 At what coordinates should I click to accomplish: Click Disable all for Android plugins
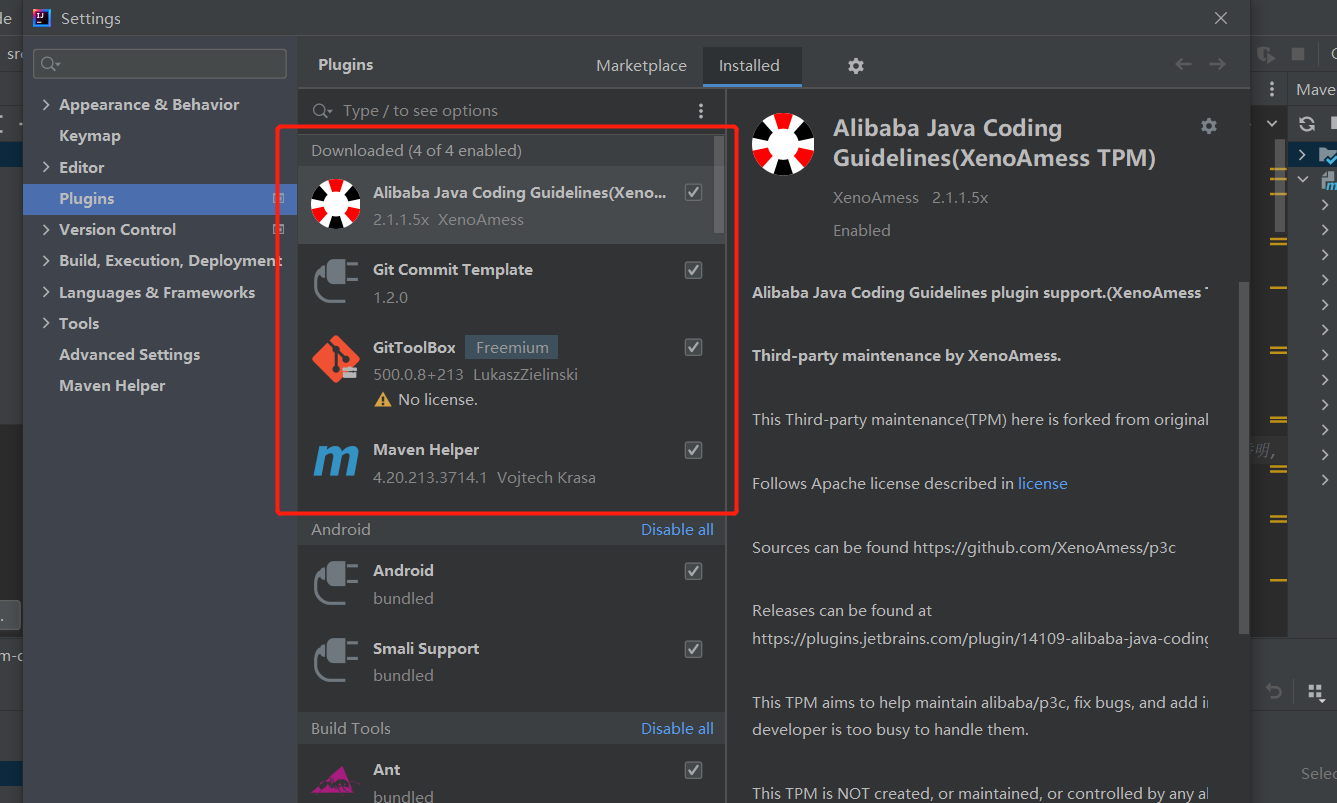click(677, 530)
